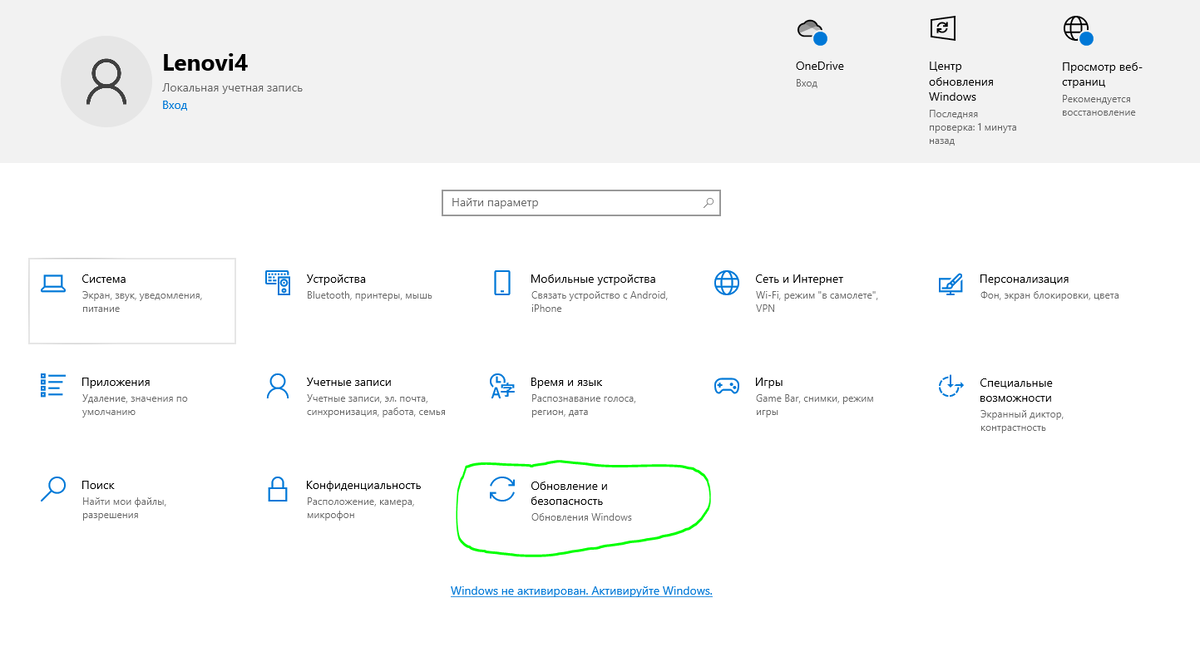Click Распознавание голоса, регион, дата description
Viewport: 1200px width, 672px height.
point(583,405)
